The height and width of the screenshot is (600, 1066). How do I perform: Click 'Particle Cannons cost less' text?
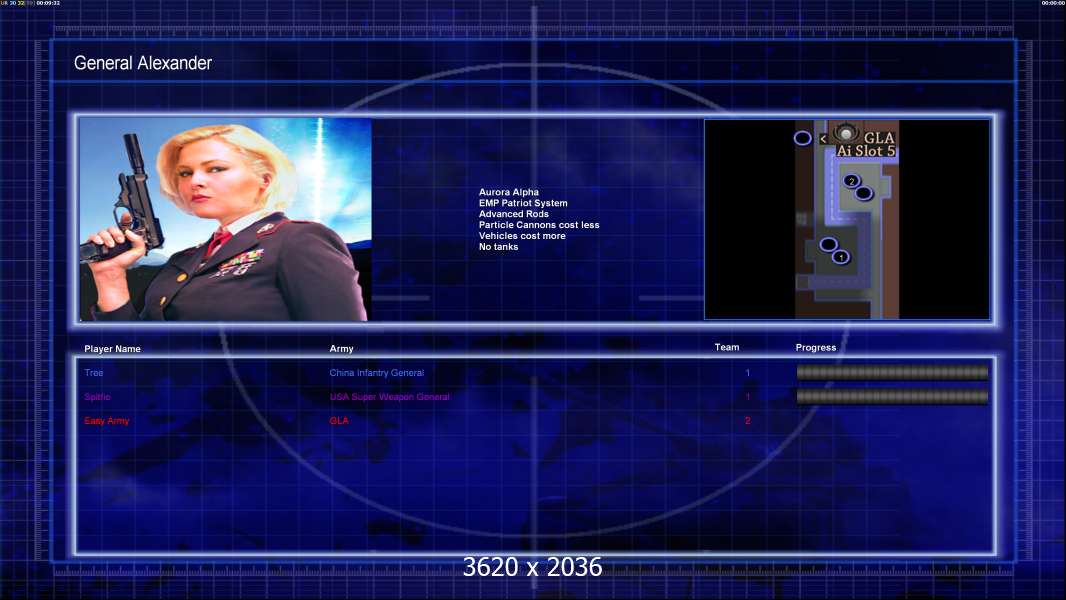tap(539, 225)
